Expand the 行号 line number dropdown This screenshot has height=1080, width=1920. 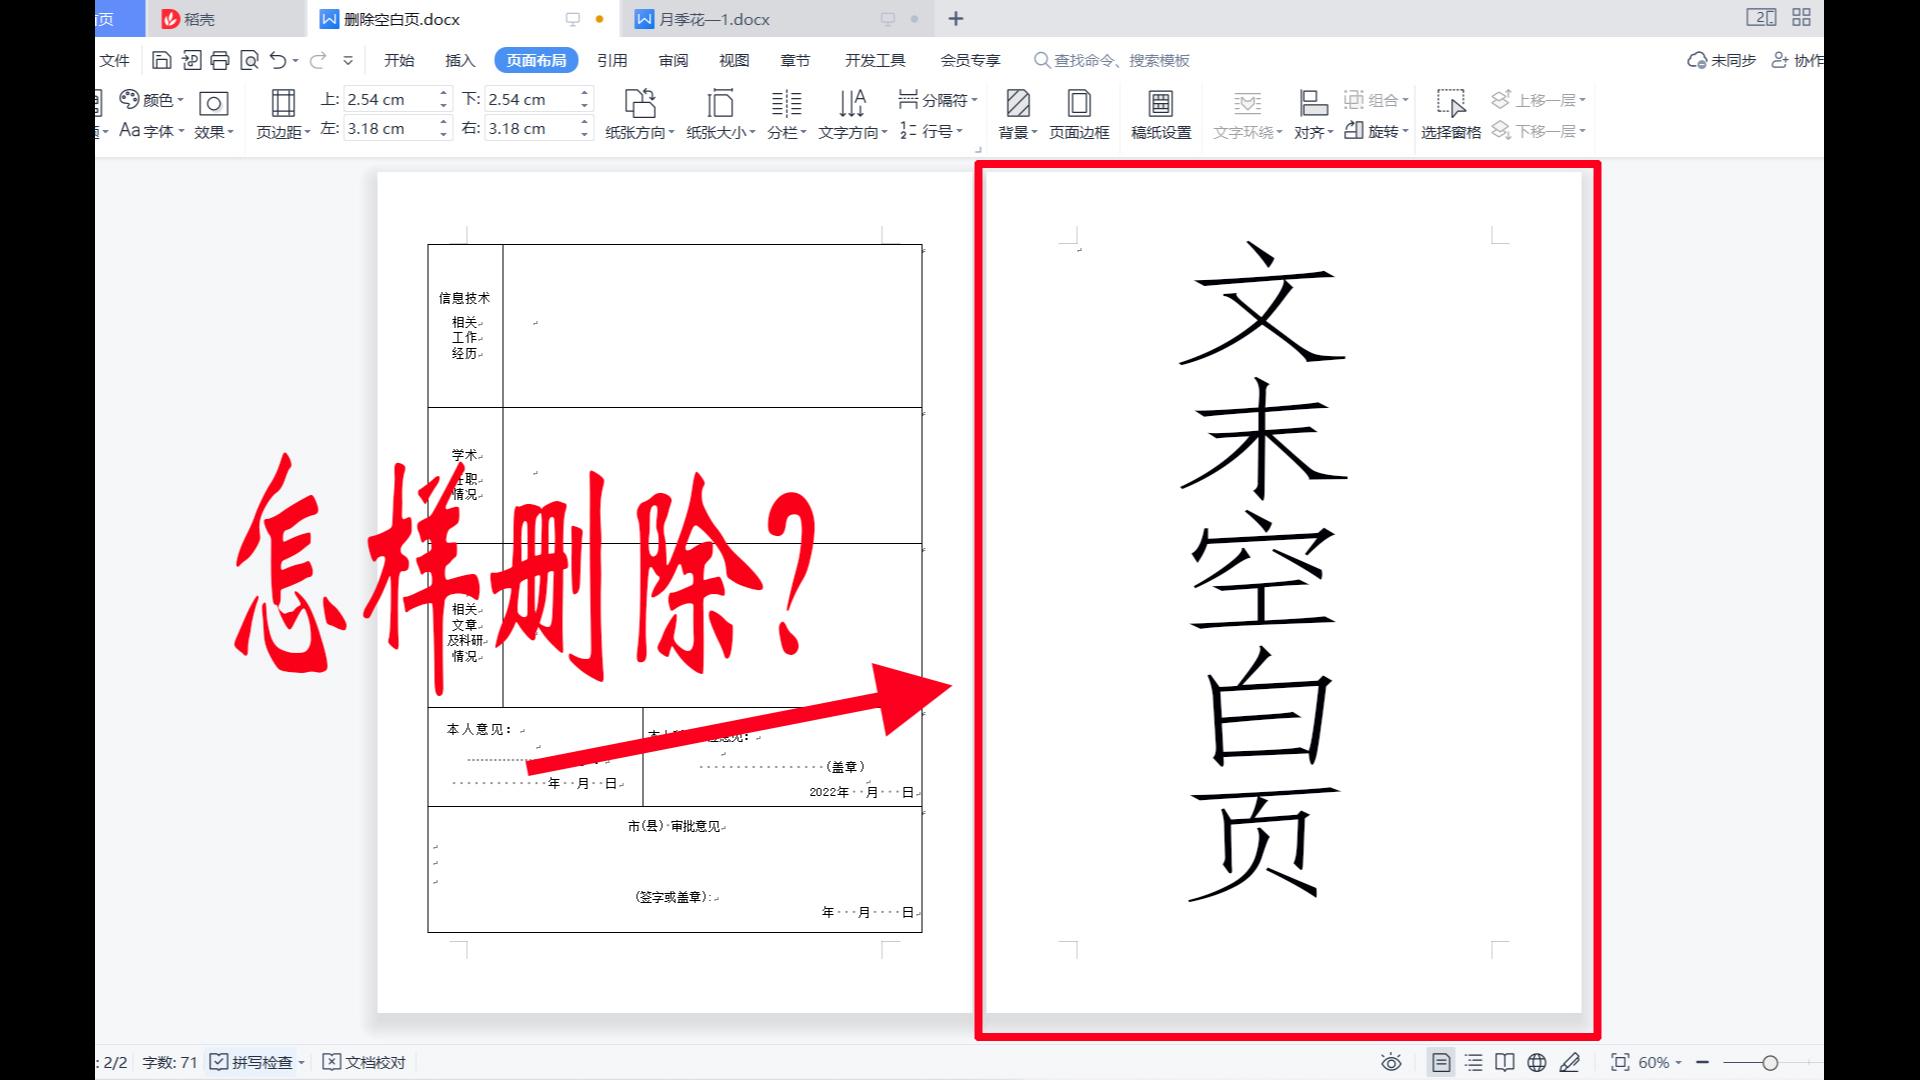(x=936, y=130)
